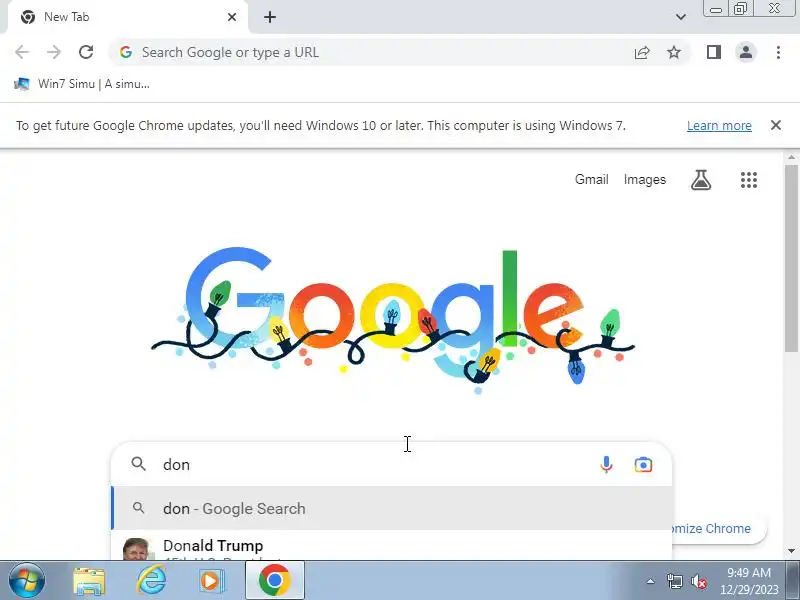Bookmark this tab with the star icon
The height and width of the screenshot is (600, 800).
coord(674,52)
